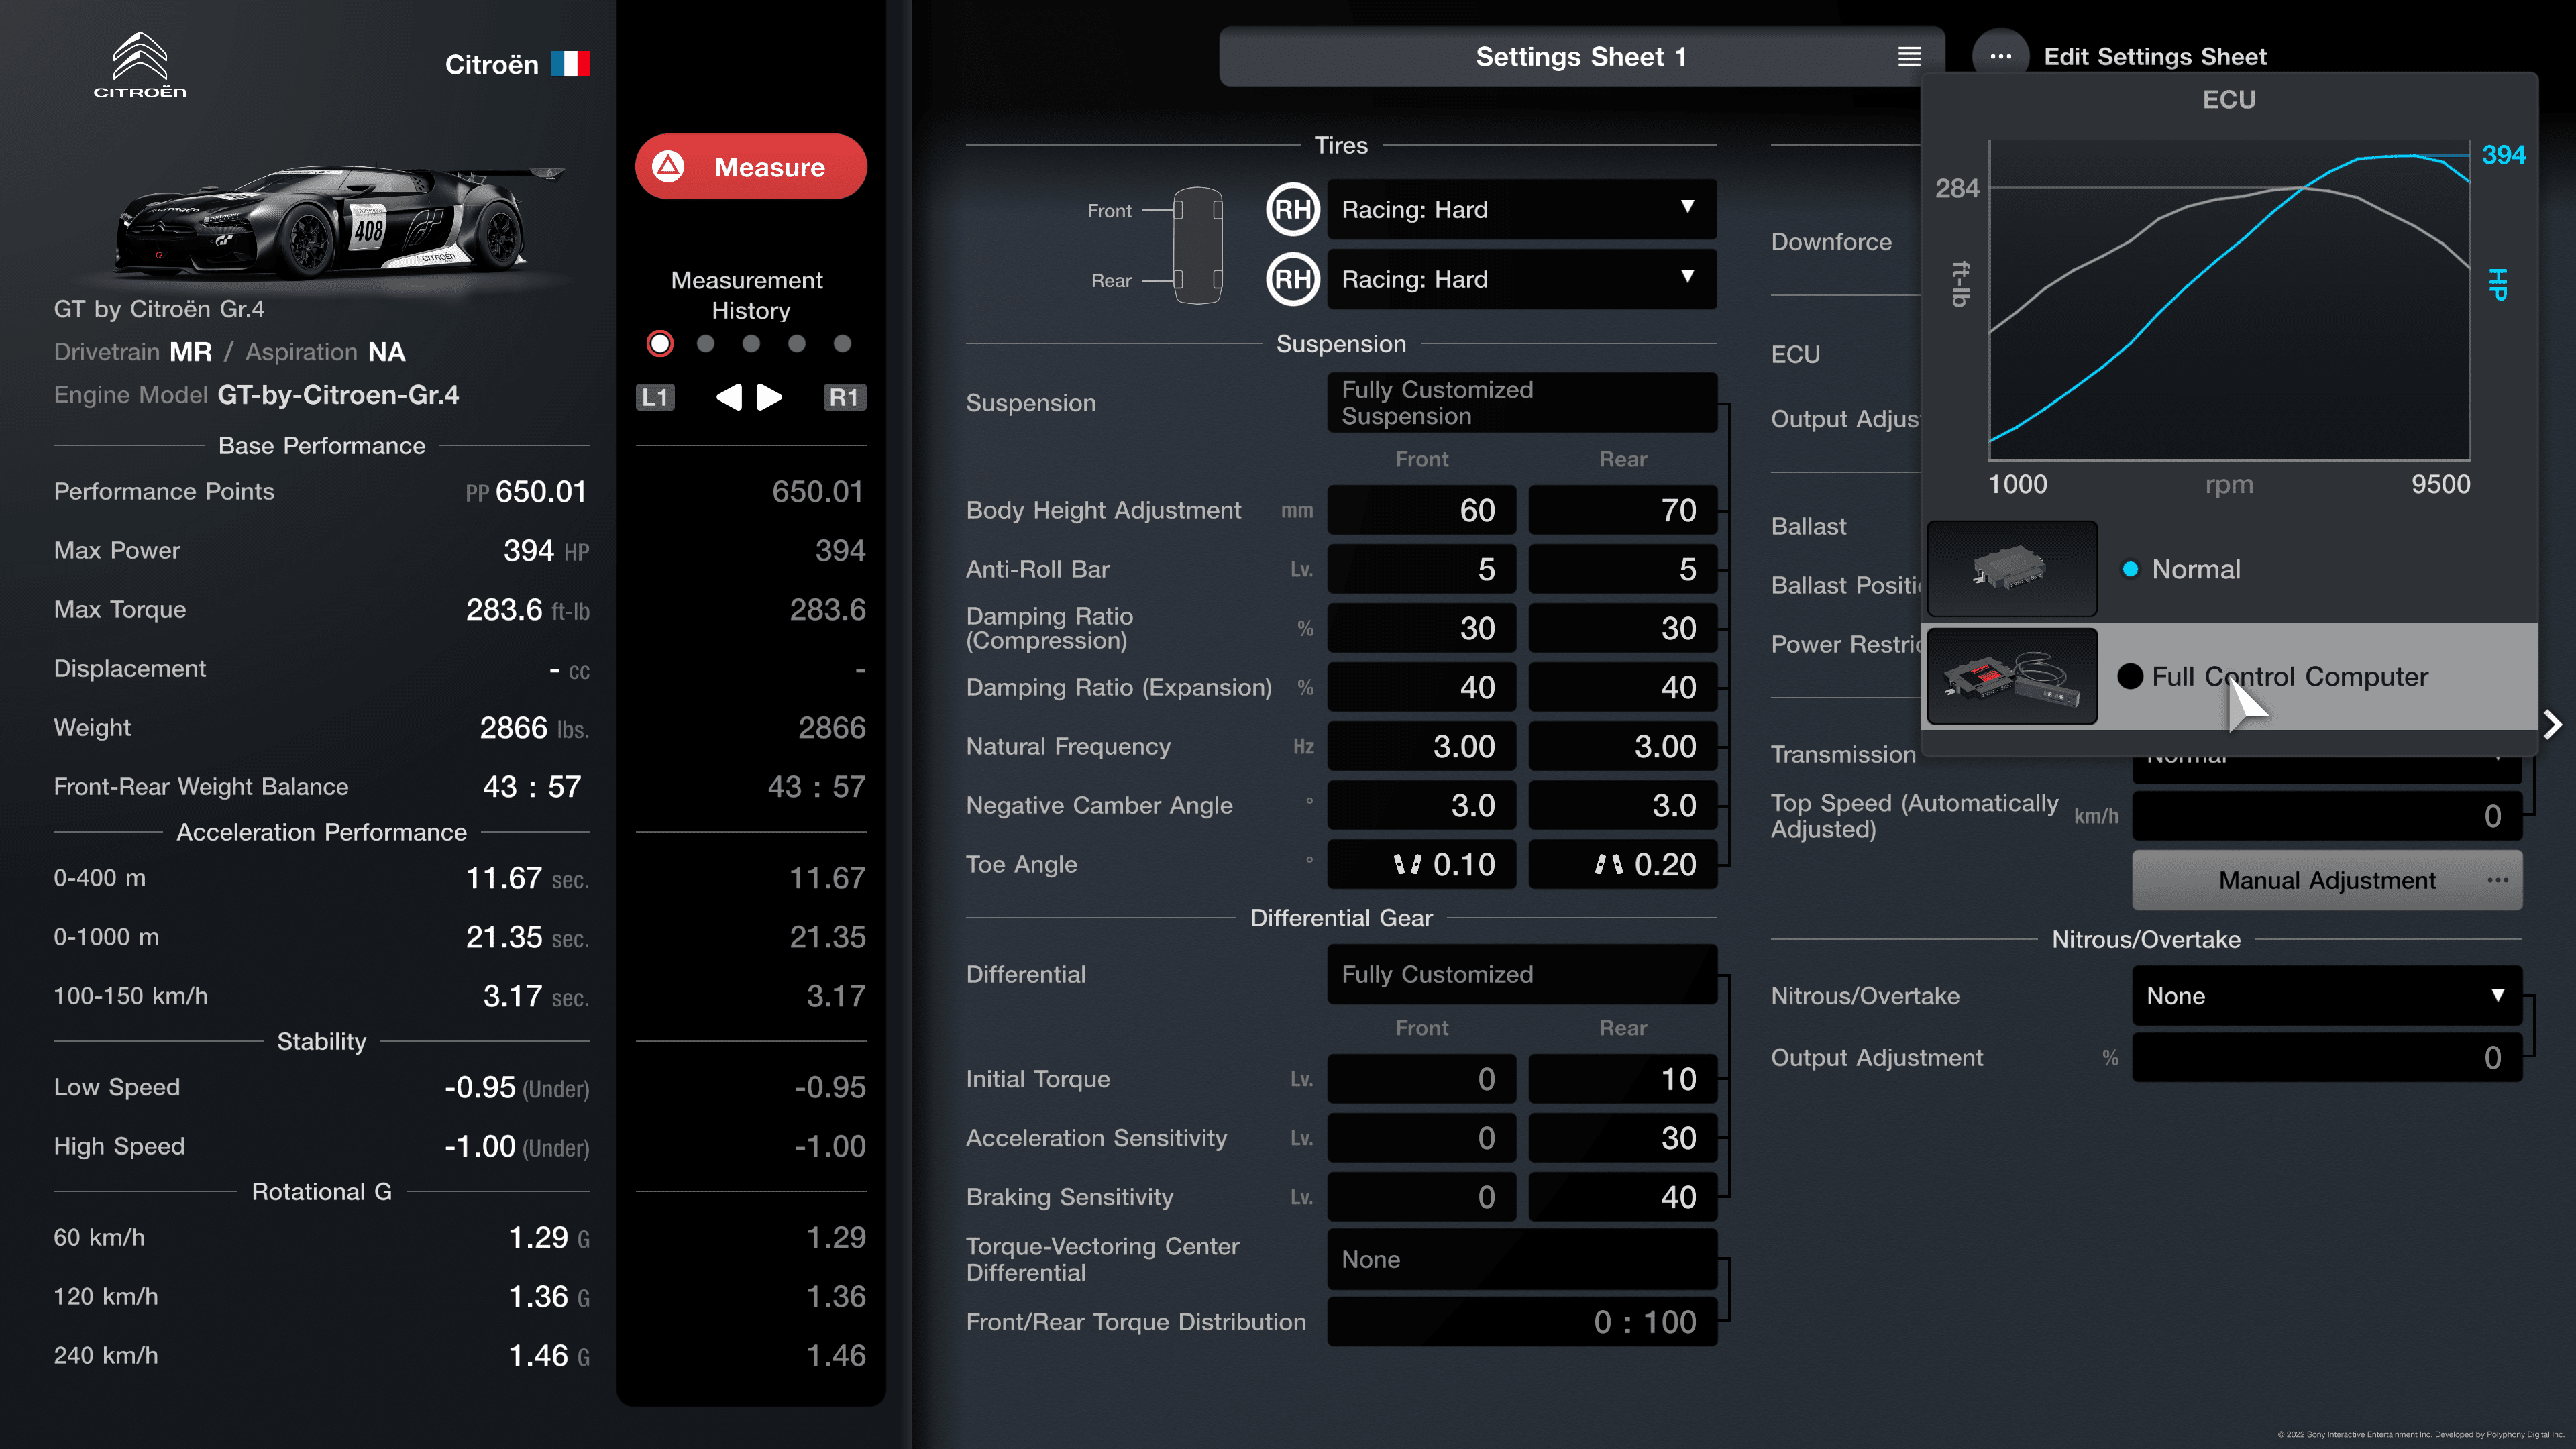Image resolution: width=2576 pixels, height=1449 pixels.
Task: Click the Downforce section label
Action: (1831, 242)
